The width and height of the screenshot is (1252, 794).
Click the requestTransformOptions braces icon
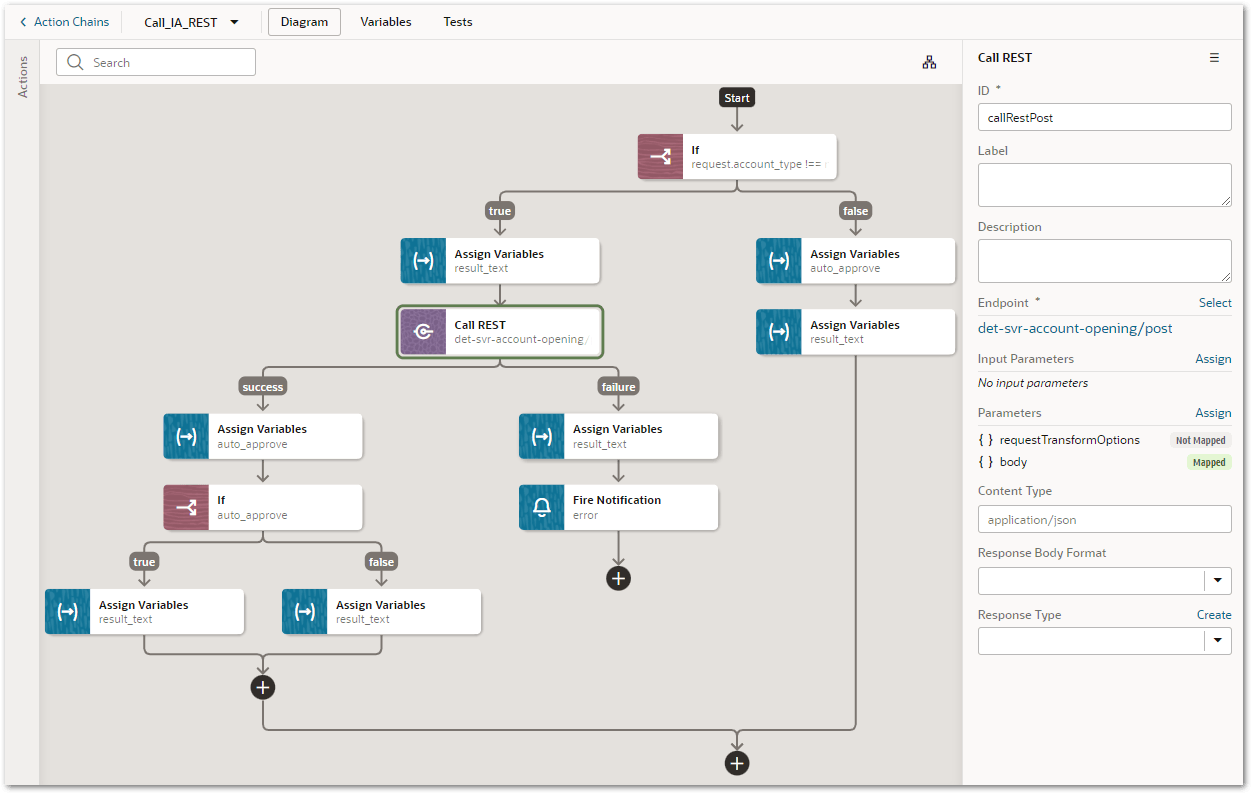985,440
